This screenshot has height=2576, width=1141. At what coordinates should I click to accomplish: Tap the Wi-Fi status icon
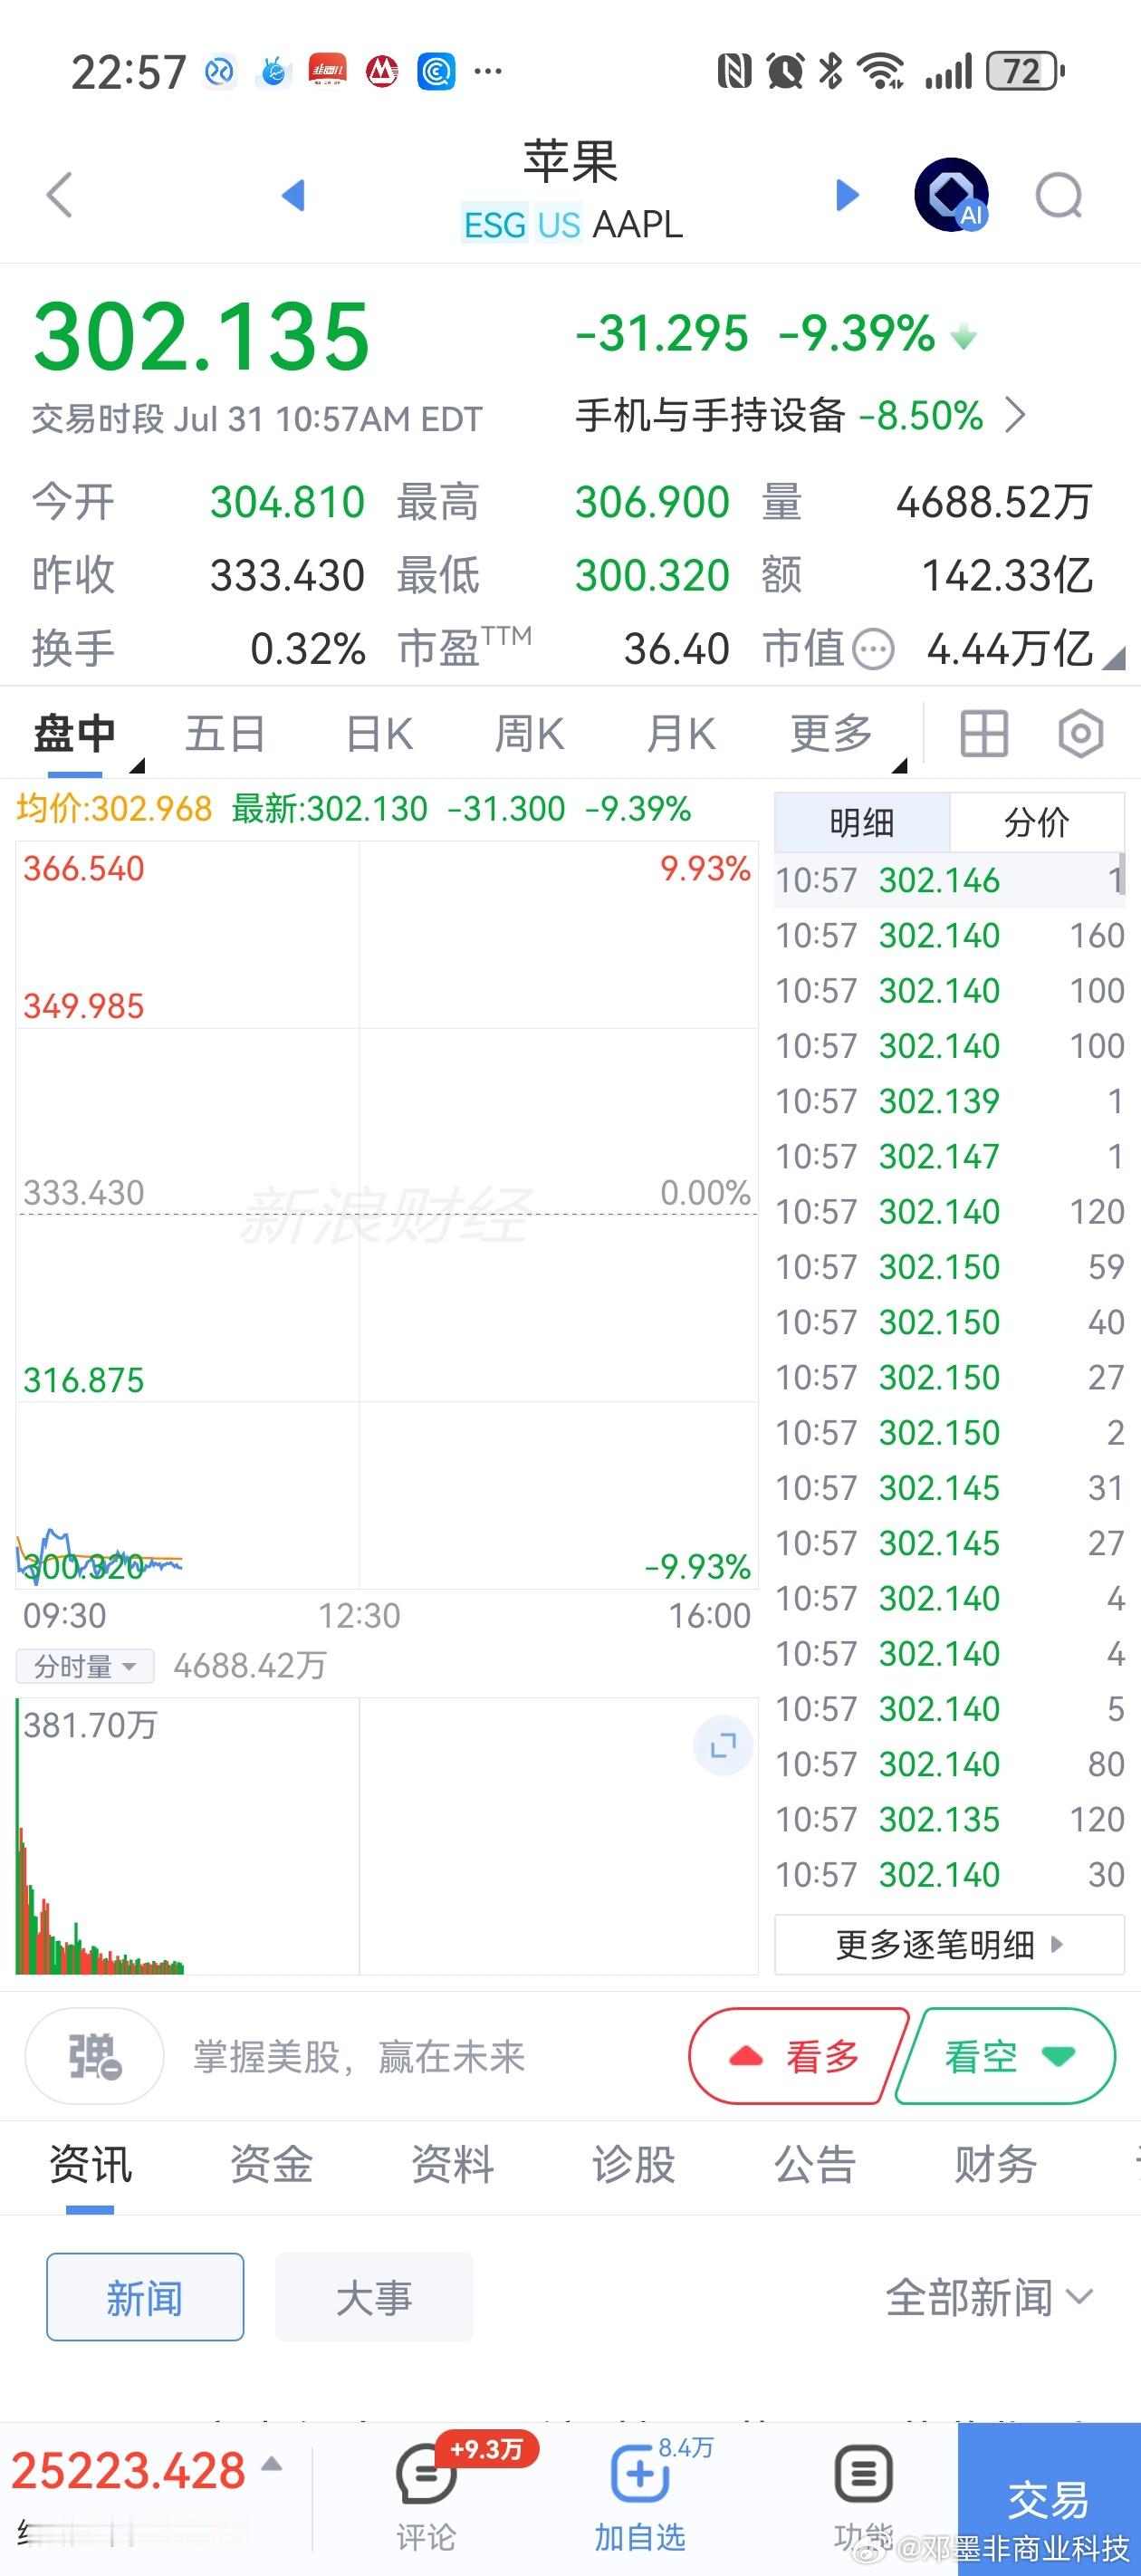tap(882, 71)
